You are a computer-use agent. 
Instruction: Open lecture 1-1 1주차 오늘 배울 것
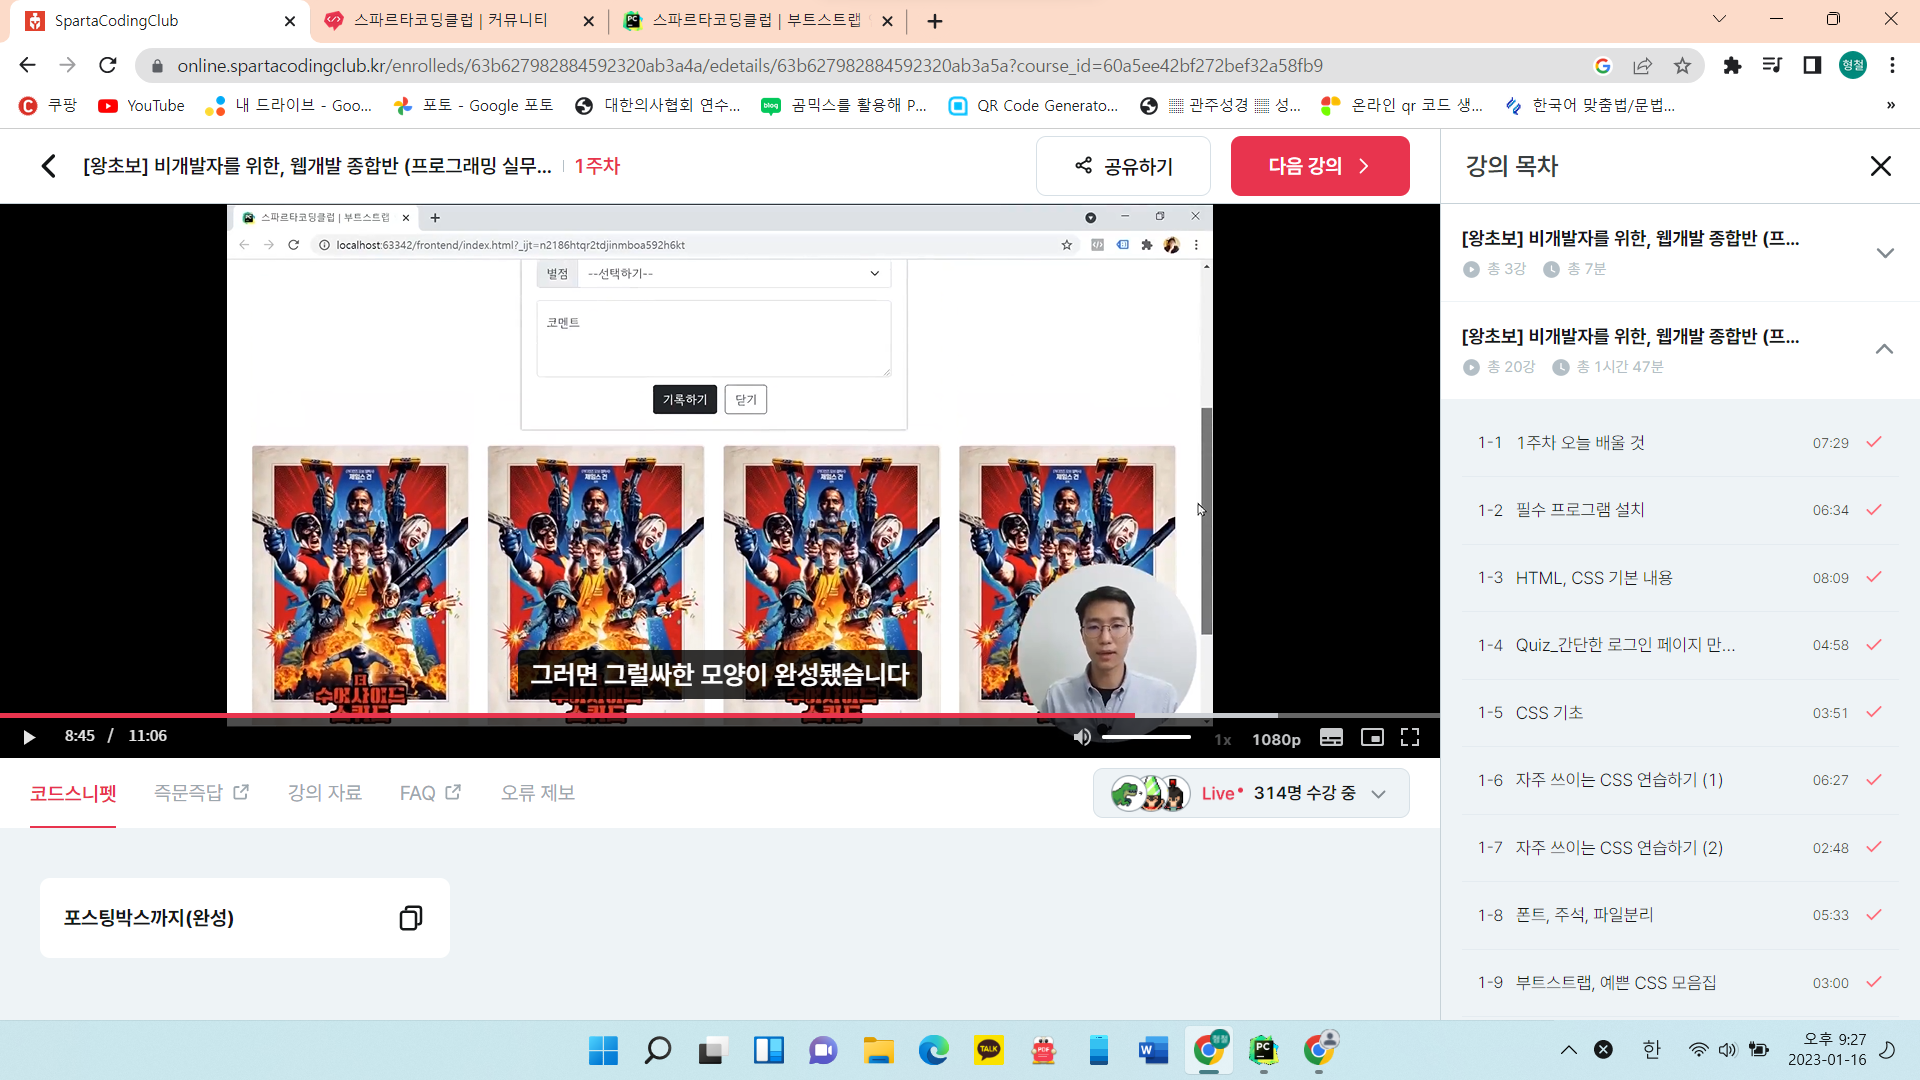pyautogui.click(x=1680, y=443)
